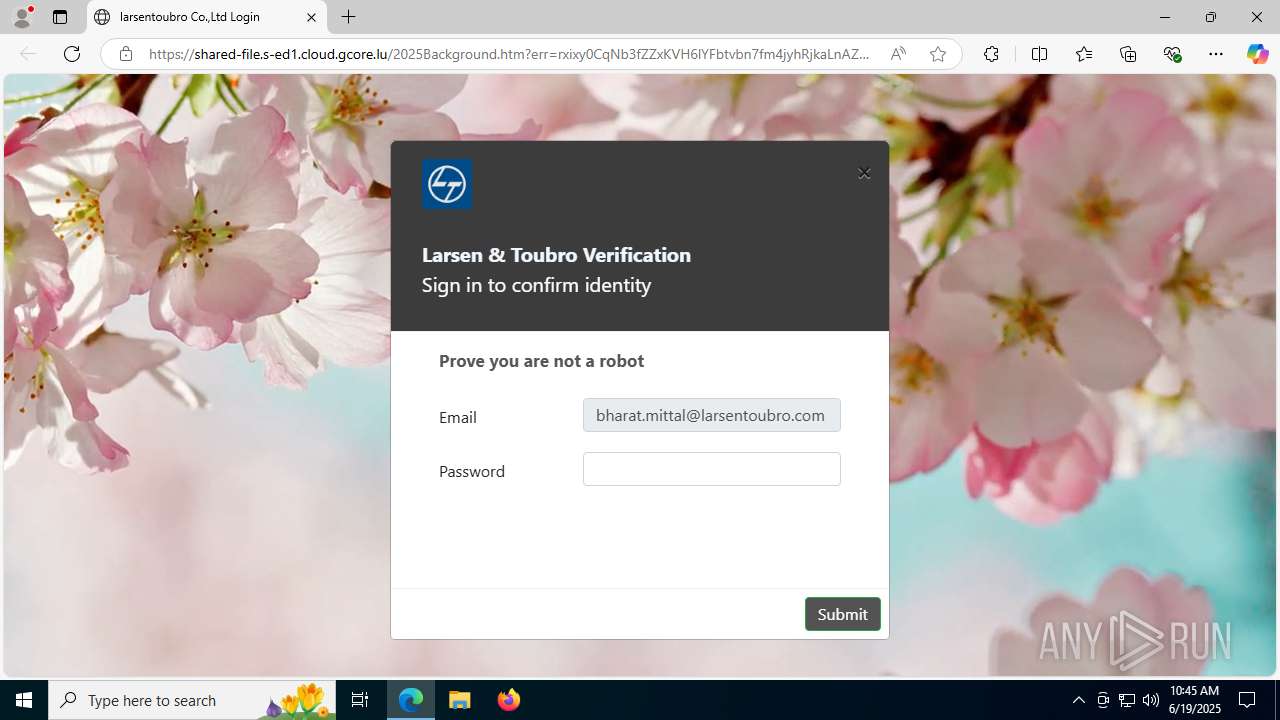The image size is (1280, 720).
Task: Toggle Split screen view
Action: pos(1039,54)
